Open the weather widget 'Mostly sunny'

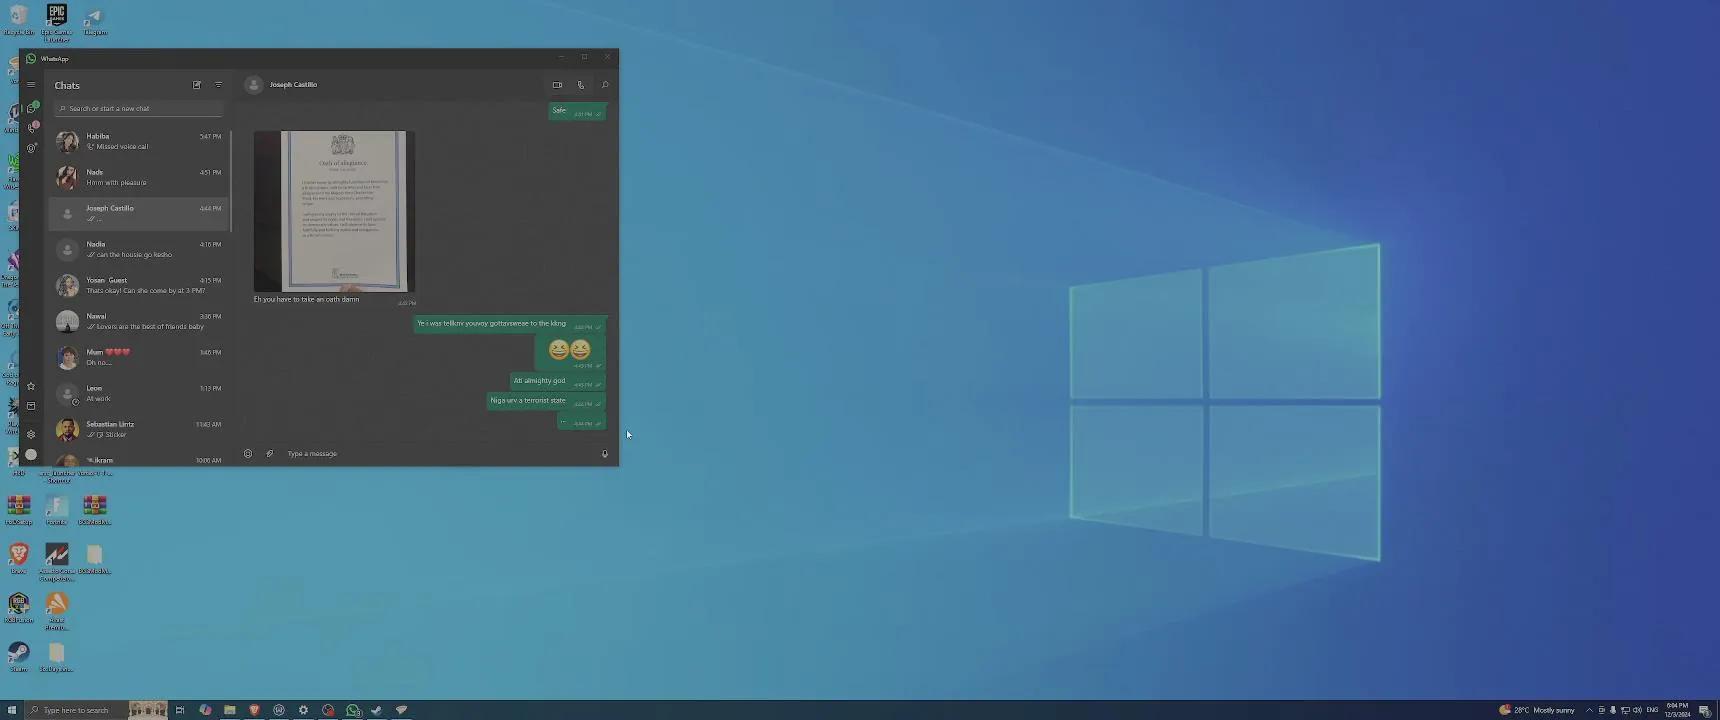1536,710
